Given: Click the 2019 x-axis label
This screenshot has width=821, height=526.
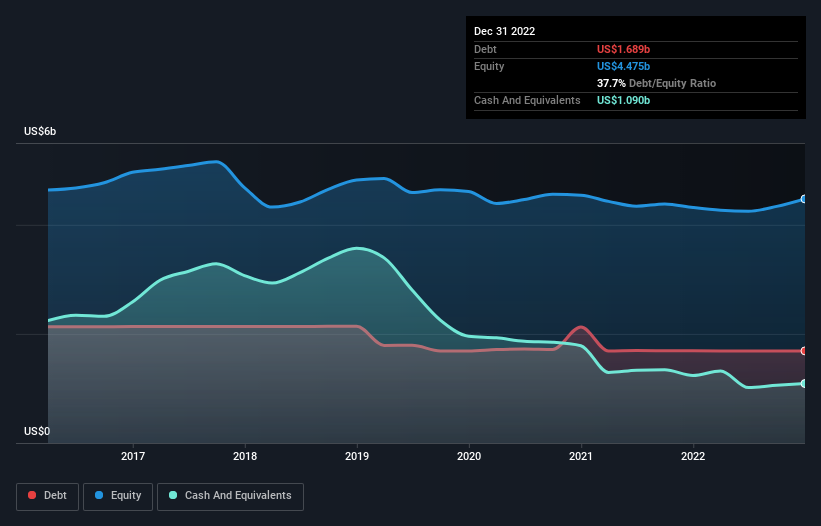Looking at the screenshot, I should tap(357, 456).
